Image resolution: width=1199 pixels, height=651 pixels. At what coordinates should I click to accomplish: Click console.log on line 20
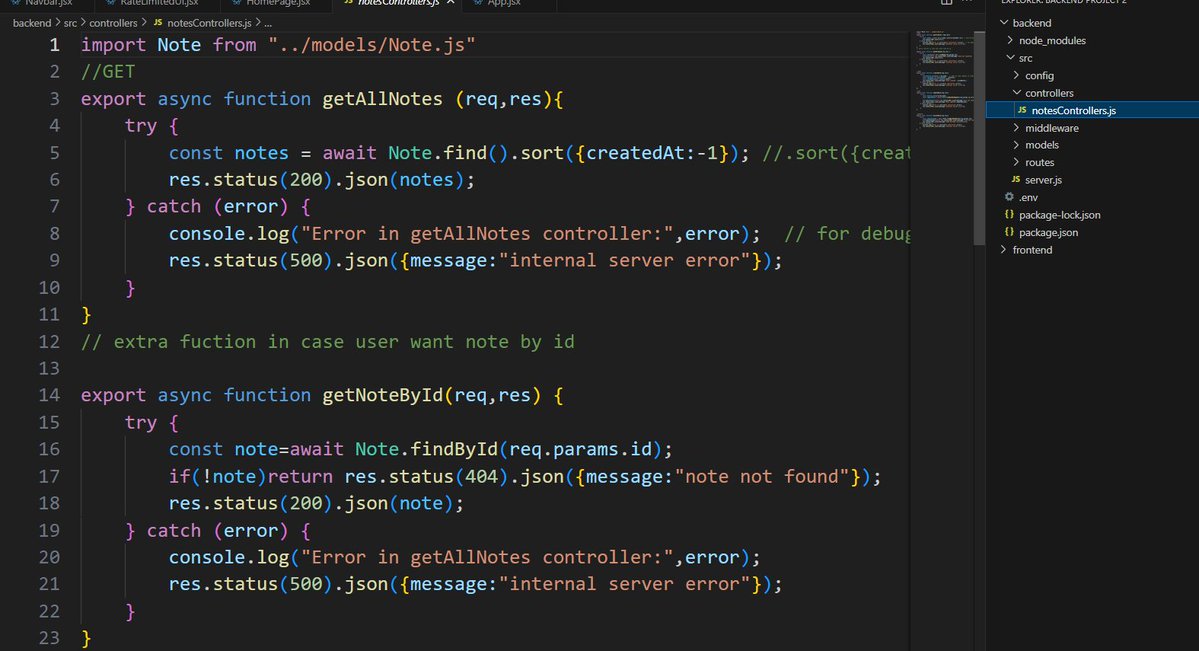click(229, 557)
